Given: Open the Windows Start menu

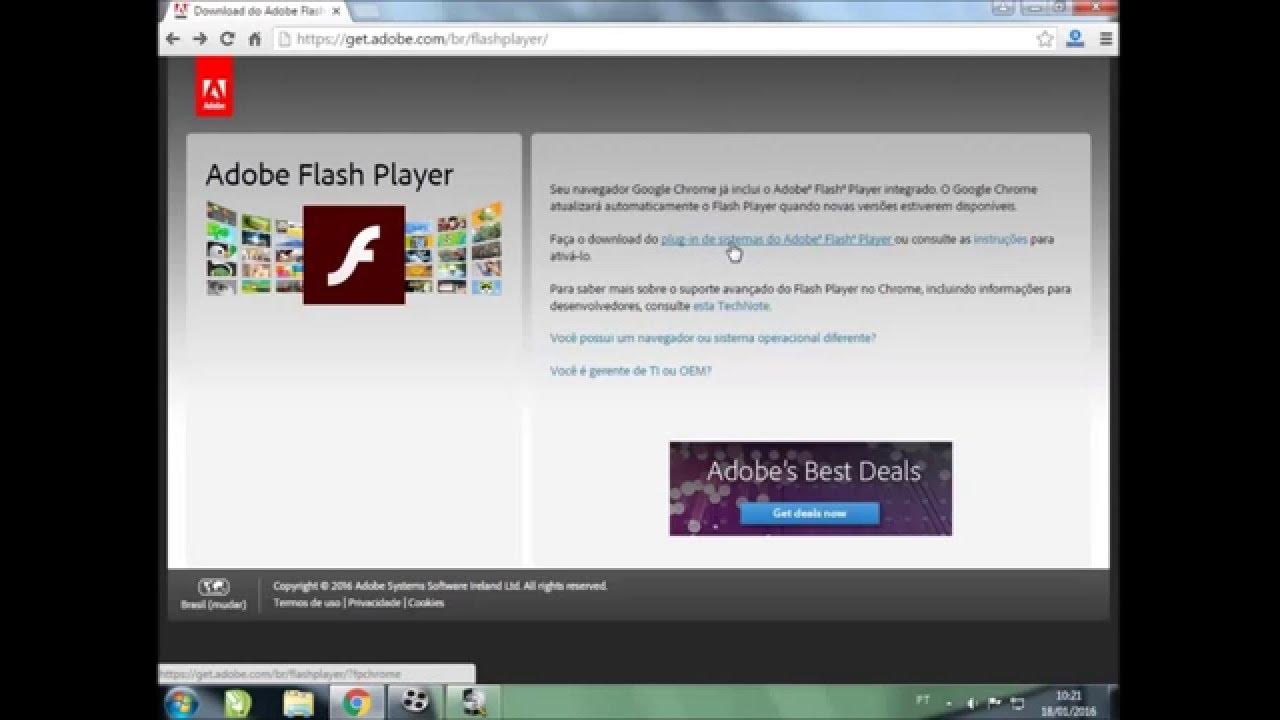Looking at the screenshot, I should coord(181,703).
